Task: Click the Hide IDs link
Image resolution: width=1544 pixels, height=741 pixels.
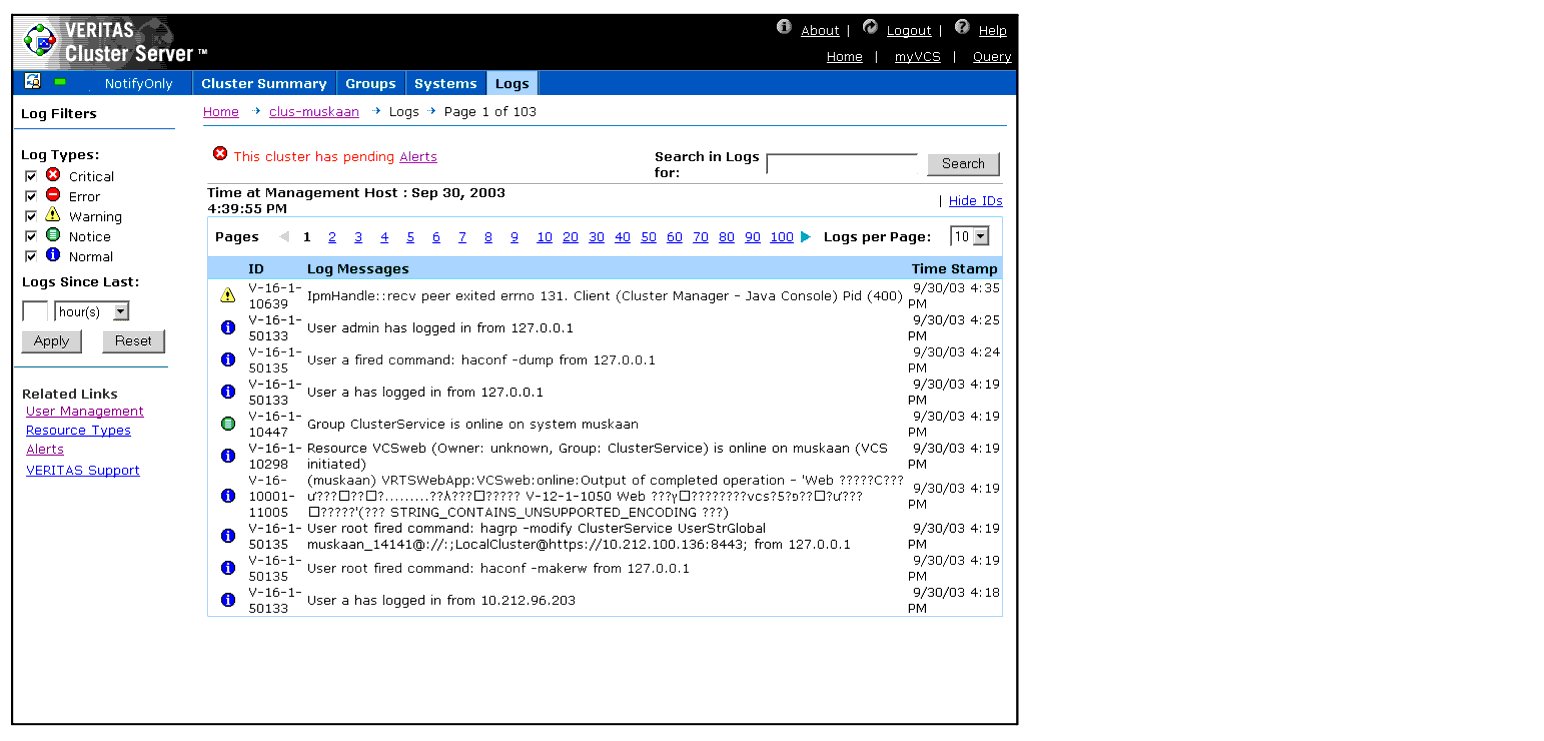Action: coord(975,201)
